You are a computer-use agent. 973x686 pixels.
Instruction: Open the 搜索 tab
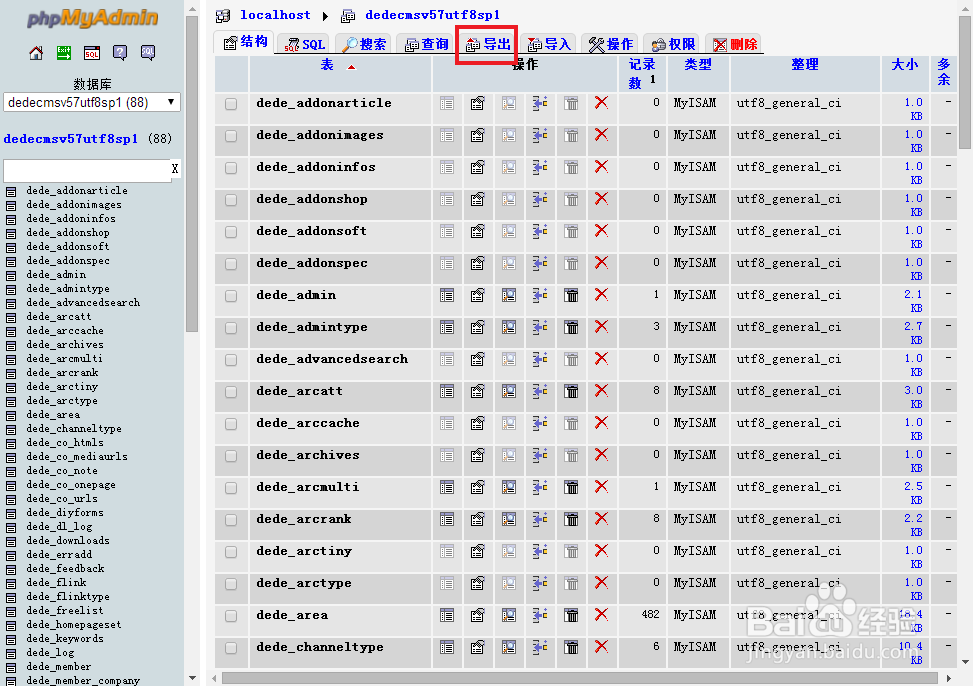[364, 44]
